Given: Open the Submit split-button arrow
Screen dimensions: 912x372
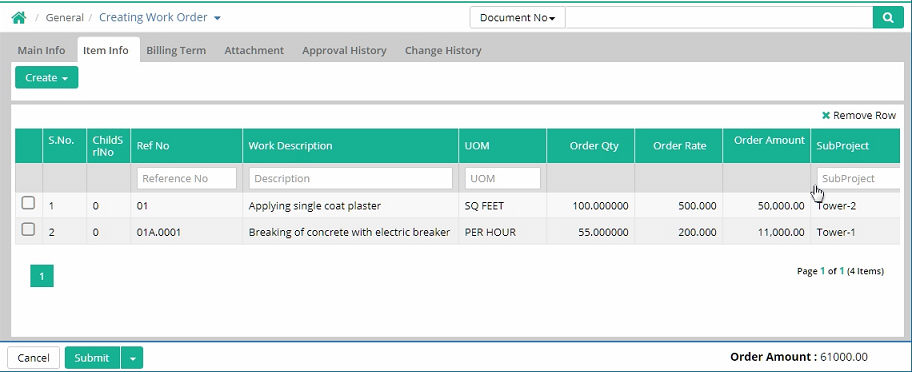Looking at the screenshot, I should (x=132, y=358).
